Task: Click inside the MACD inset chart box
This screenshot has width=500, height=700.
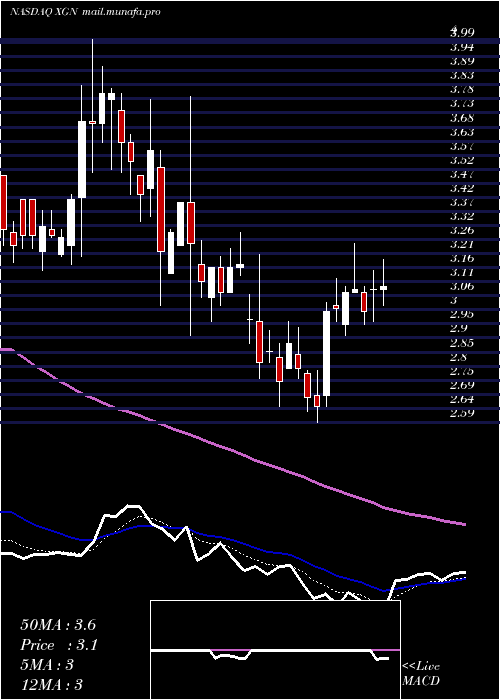Action: point(275,650)
